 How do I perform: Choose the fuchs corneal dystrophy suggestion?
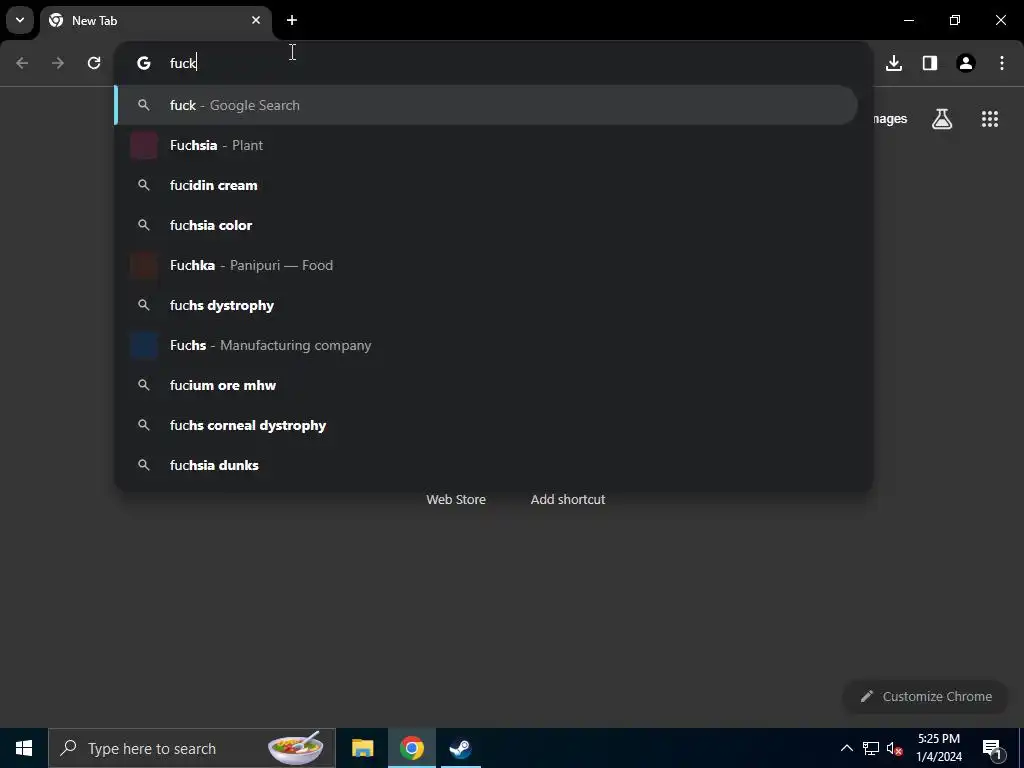click(x=486, y=425)
